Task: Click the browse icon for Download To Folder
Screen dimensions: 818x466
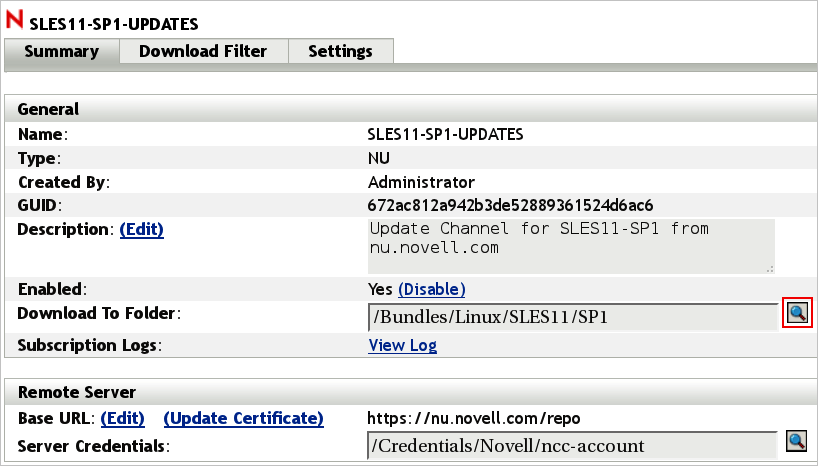Action: pyautogui.click(x=796, y=314)
